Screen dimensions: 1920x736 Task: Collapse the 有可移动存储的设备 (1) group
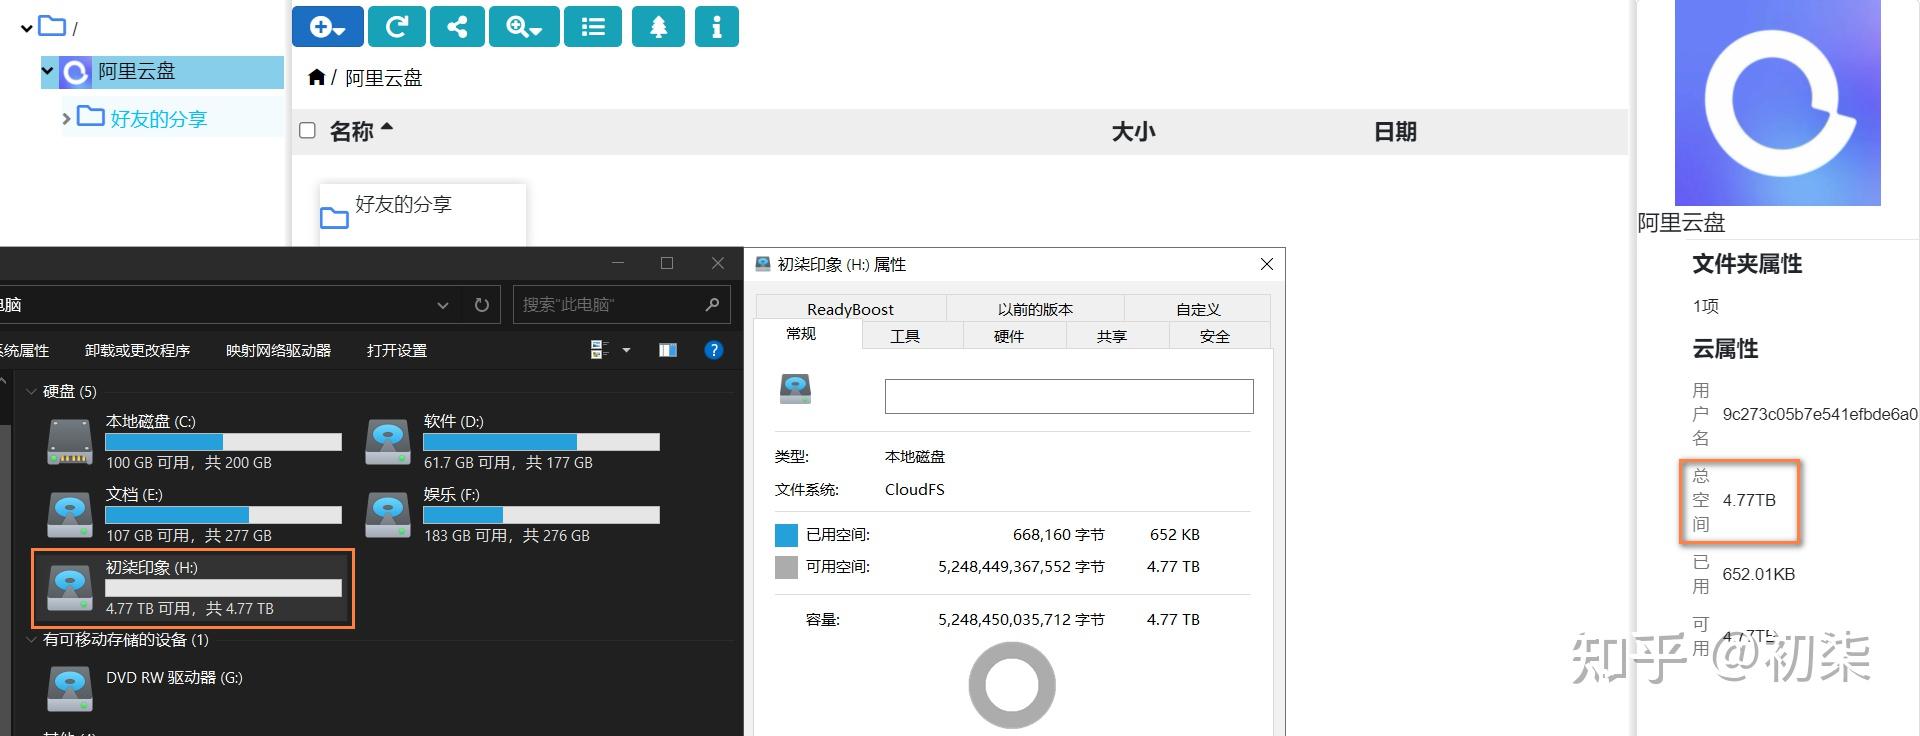tap(31, 640)
